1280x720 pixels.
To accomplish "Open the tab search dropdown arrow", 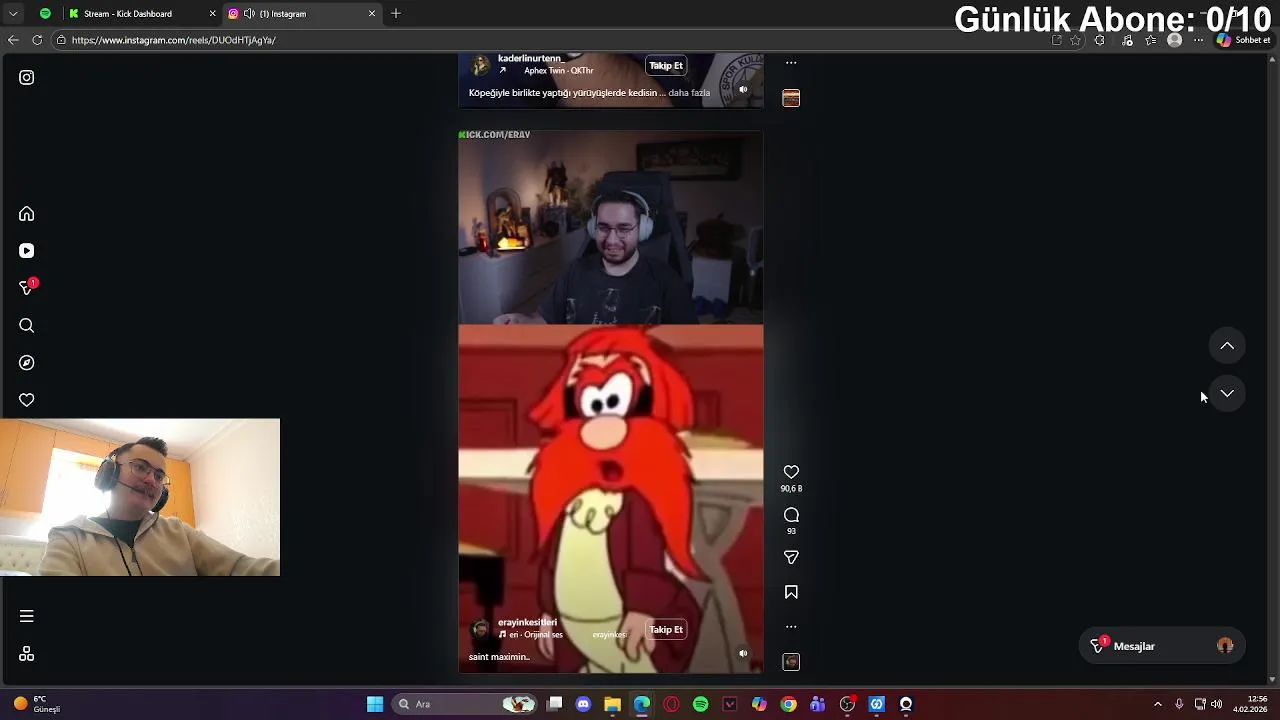I will (x=13, y=14).
